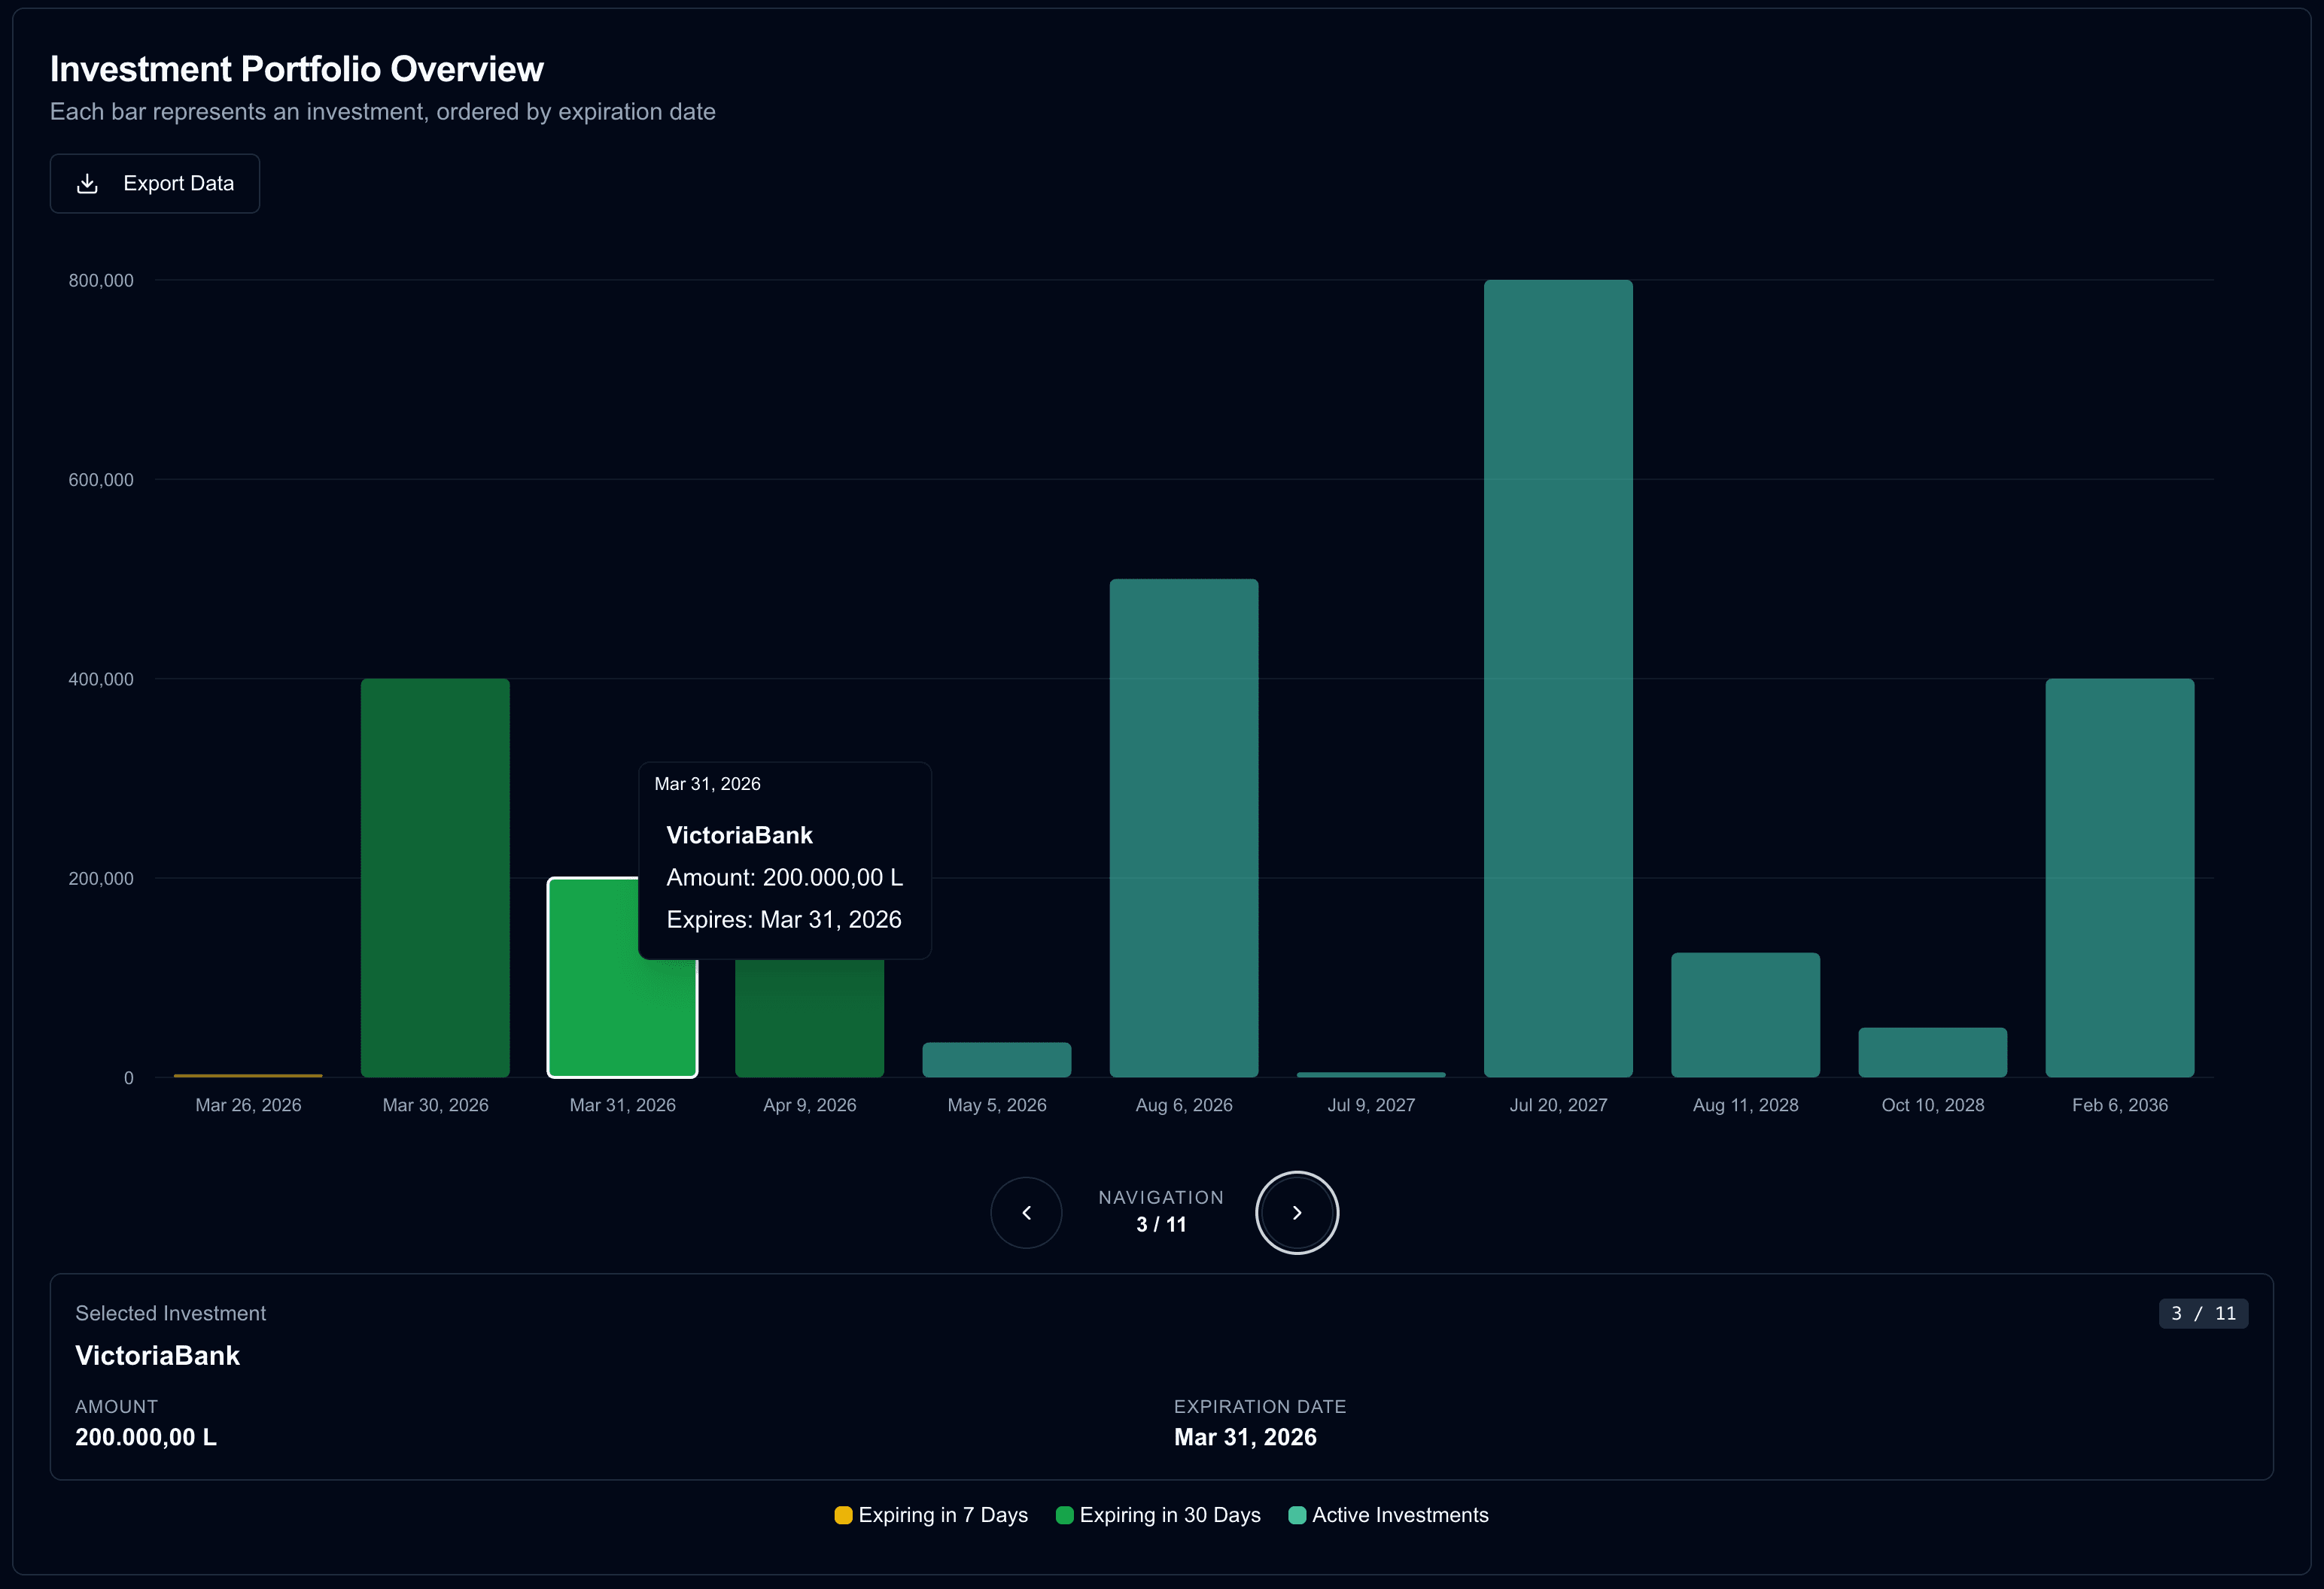Click the "200.000,00 L" amount value in card
Viewport: 2324px width, 1589px height.
146,1437
